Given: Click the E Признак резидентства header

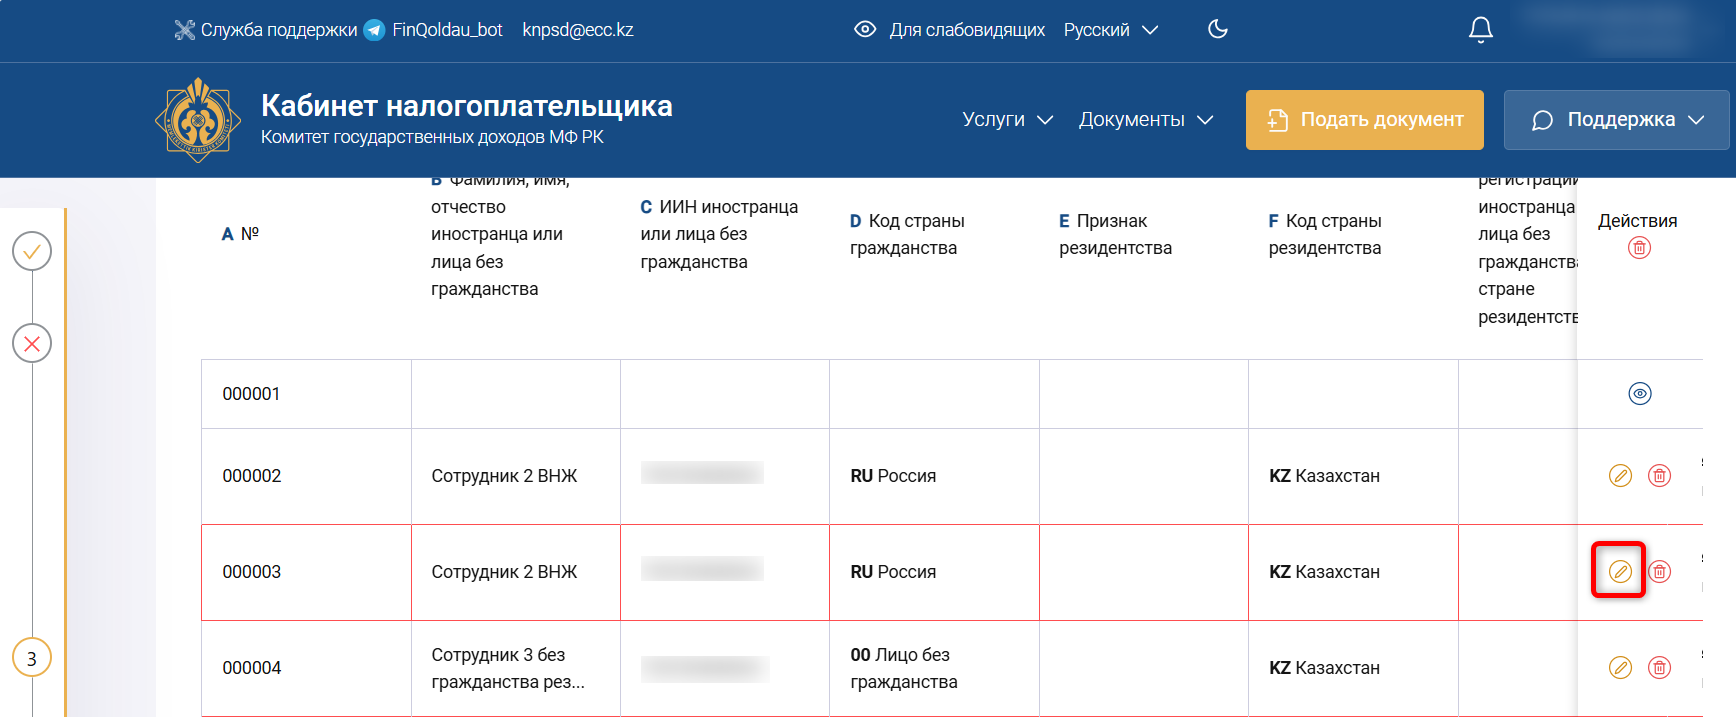Looking at the screenshot, I should 1115,234.
